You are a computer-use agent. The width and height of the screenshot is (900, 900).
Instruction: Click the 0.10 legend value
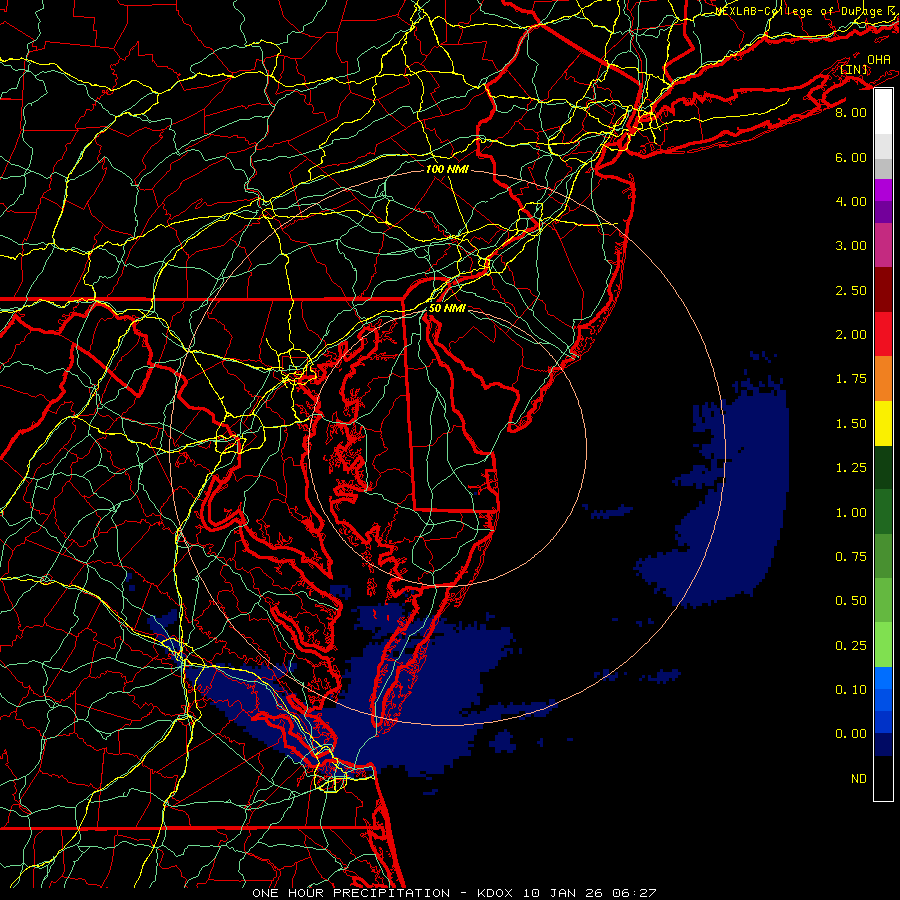pos(851,690)
